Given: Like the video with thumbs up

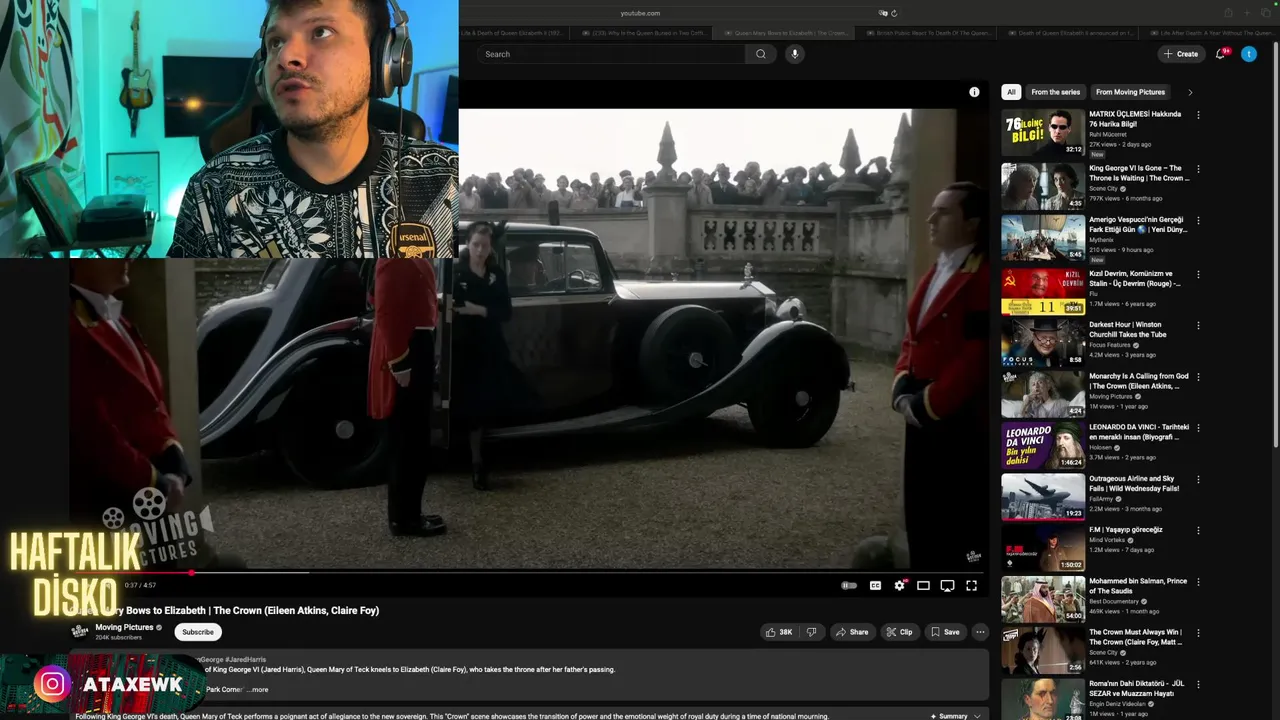Looking at the screenshot, I should [779, 632].
